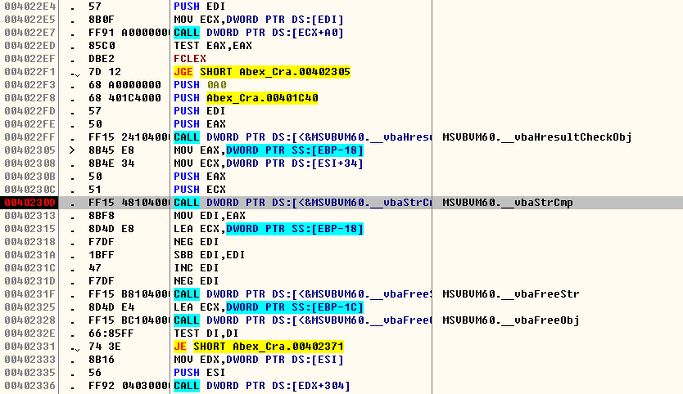
Task: Click the MSVBVM60.__vbaFreeStr comment
Action: click(511, 294)
